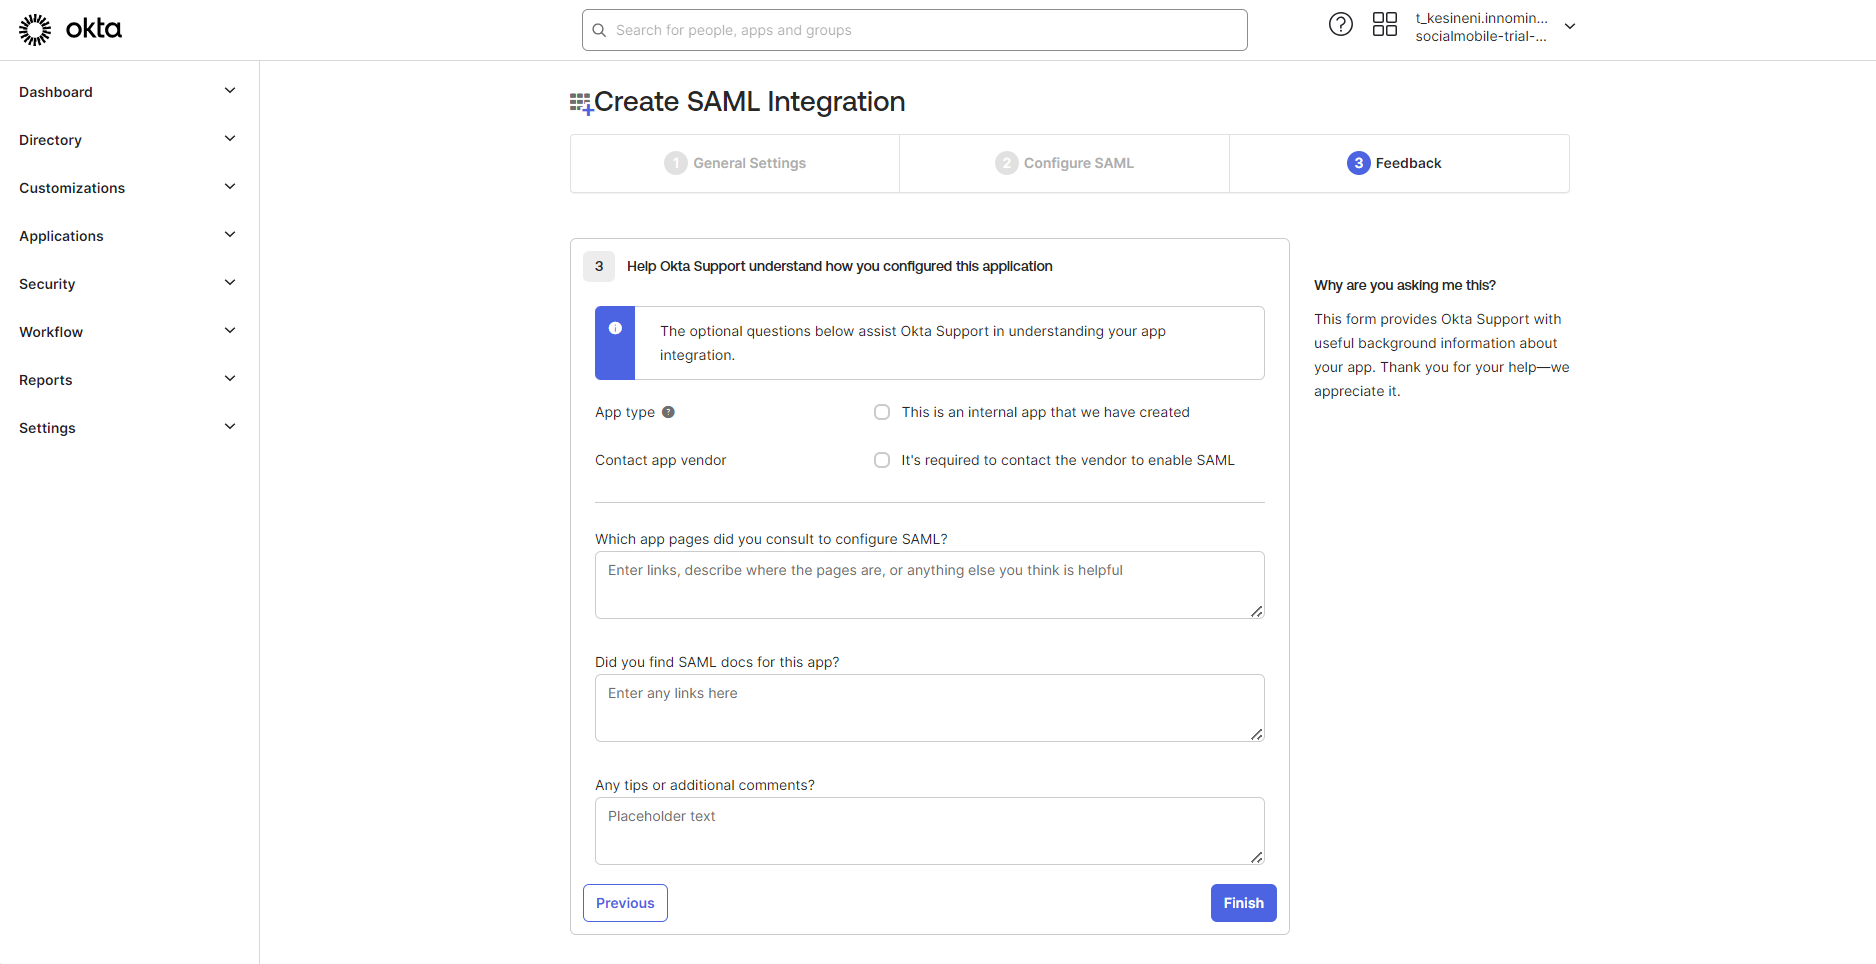Click the search magnifier icon
The height and width of the screenshot is (964, 1876).
(x=600, y=31)
